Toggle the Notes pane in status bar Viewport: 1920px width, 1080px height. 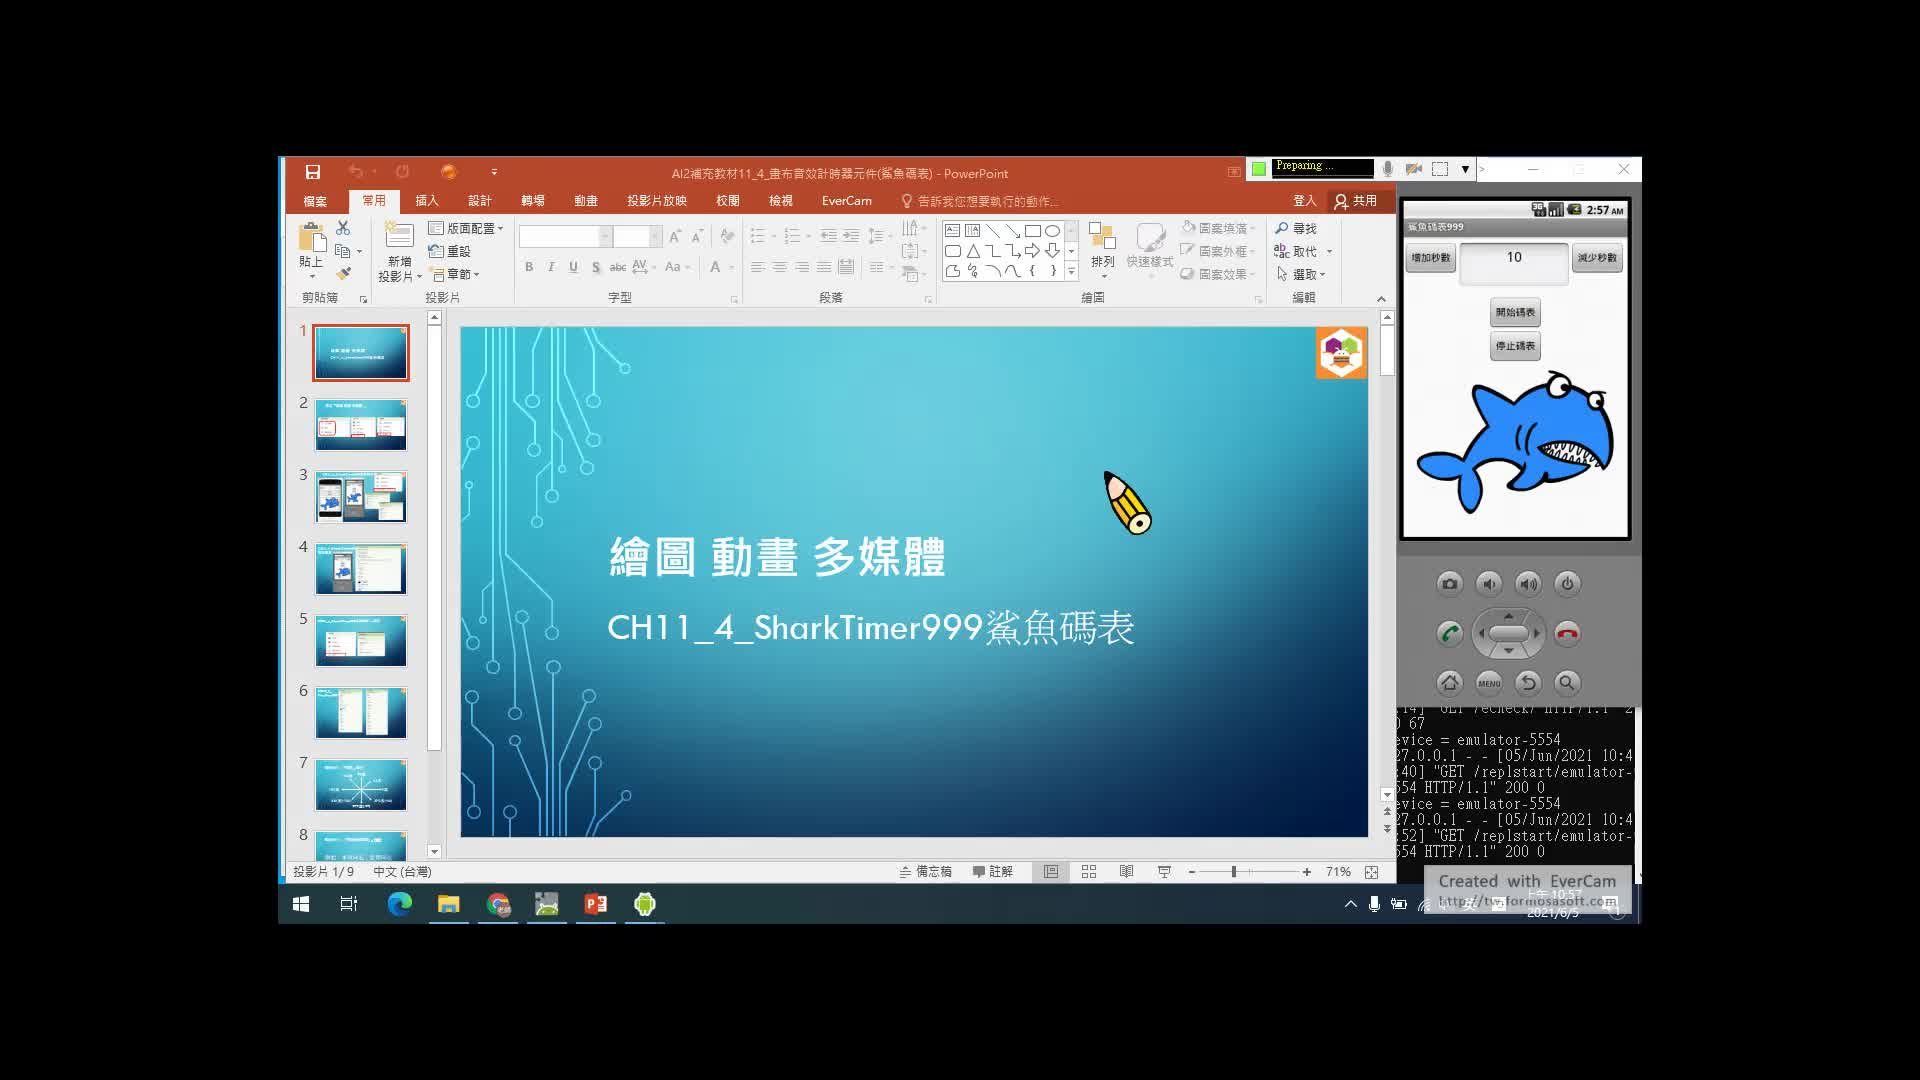tap(925, 872)
